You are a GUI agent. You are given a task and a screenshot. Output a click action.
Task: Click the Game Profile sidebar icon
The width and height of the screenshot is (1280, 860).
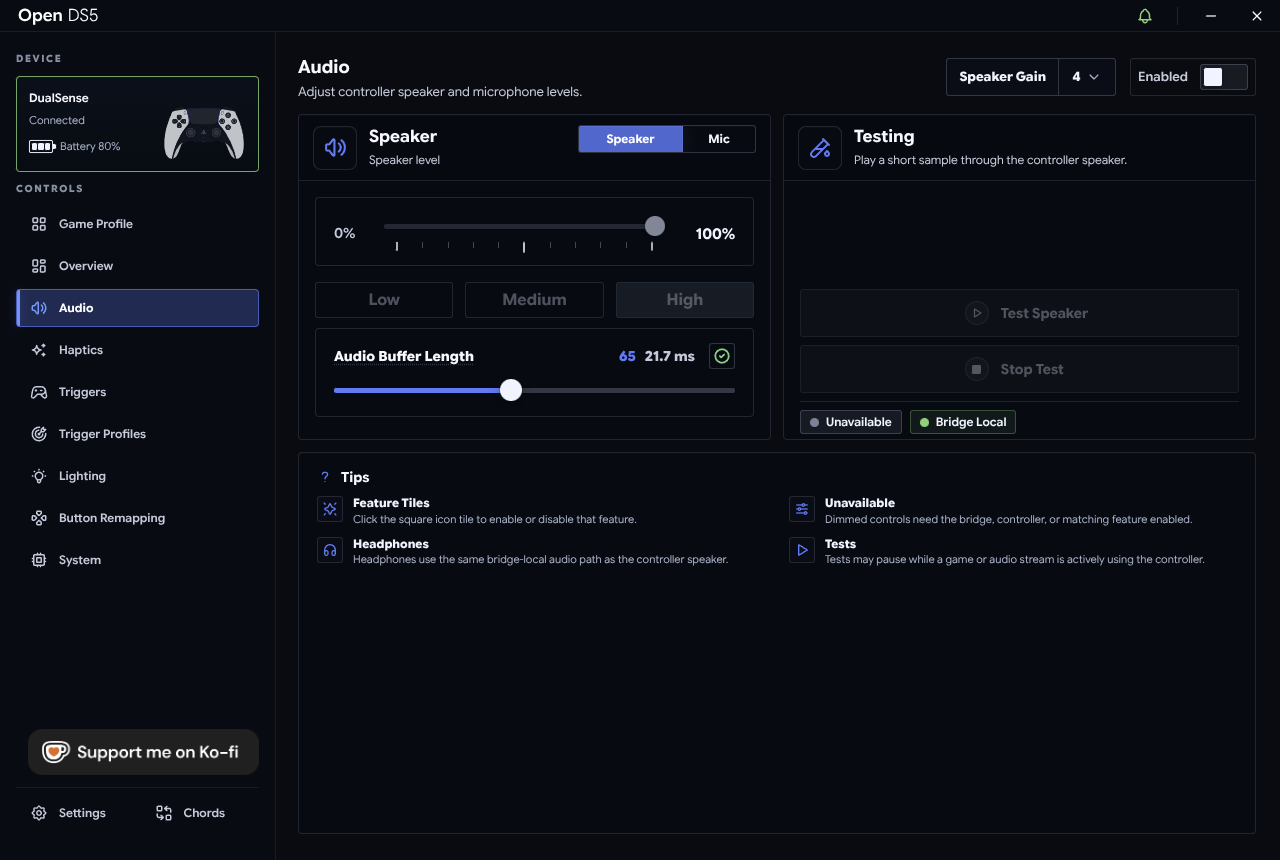(39, 224)
